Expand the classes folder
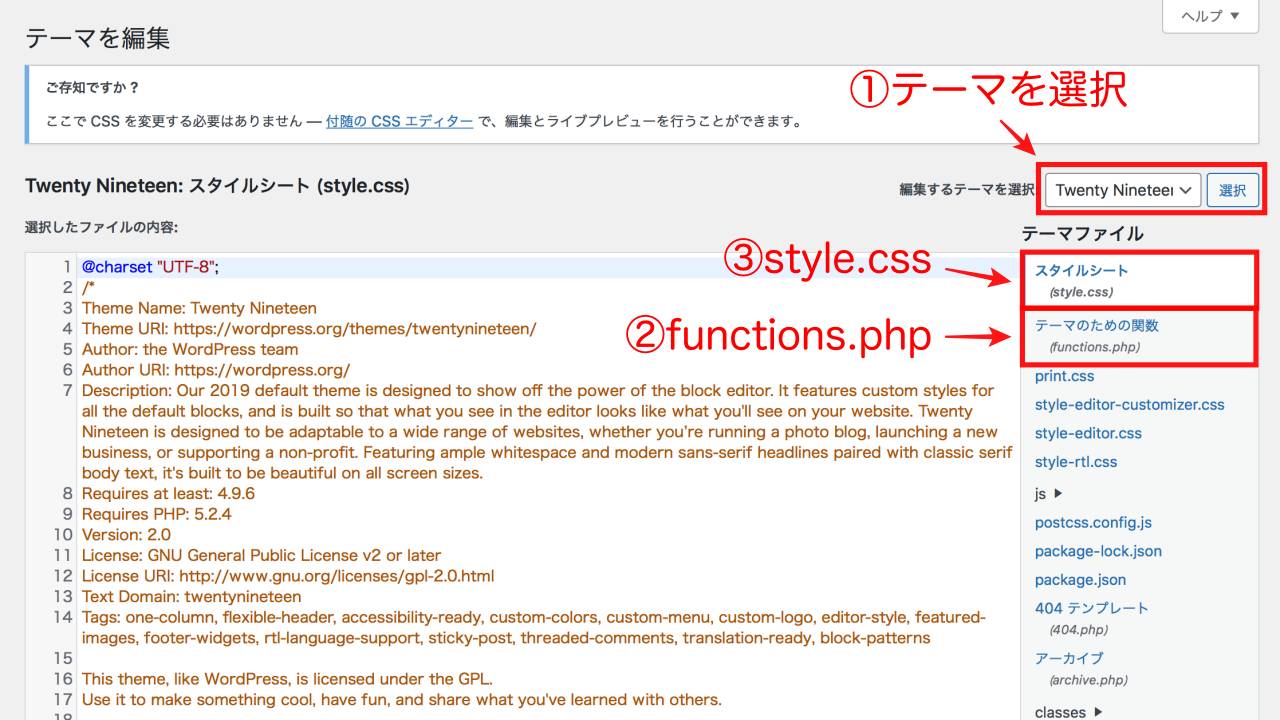Screen dimensions: 1280x720 tap(1069, 712)
